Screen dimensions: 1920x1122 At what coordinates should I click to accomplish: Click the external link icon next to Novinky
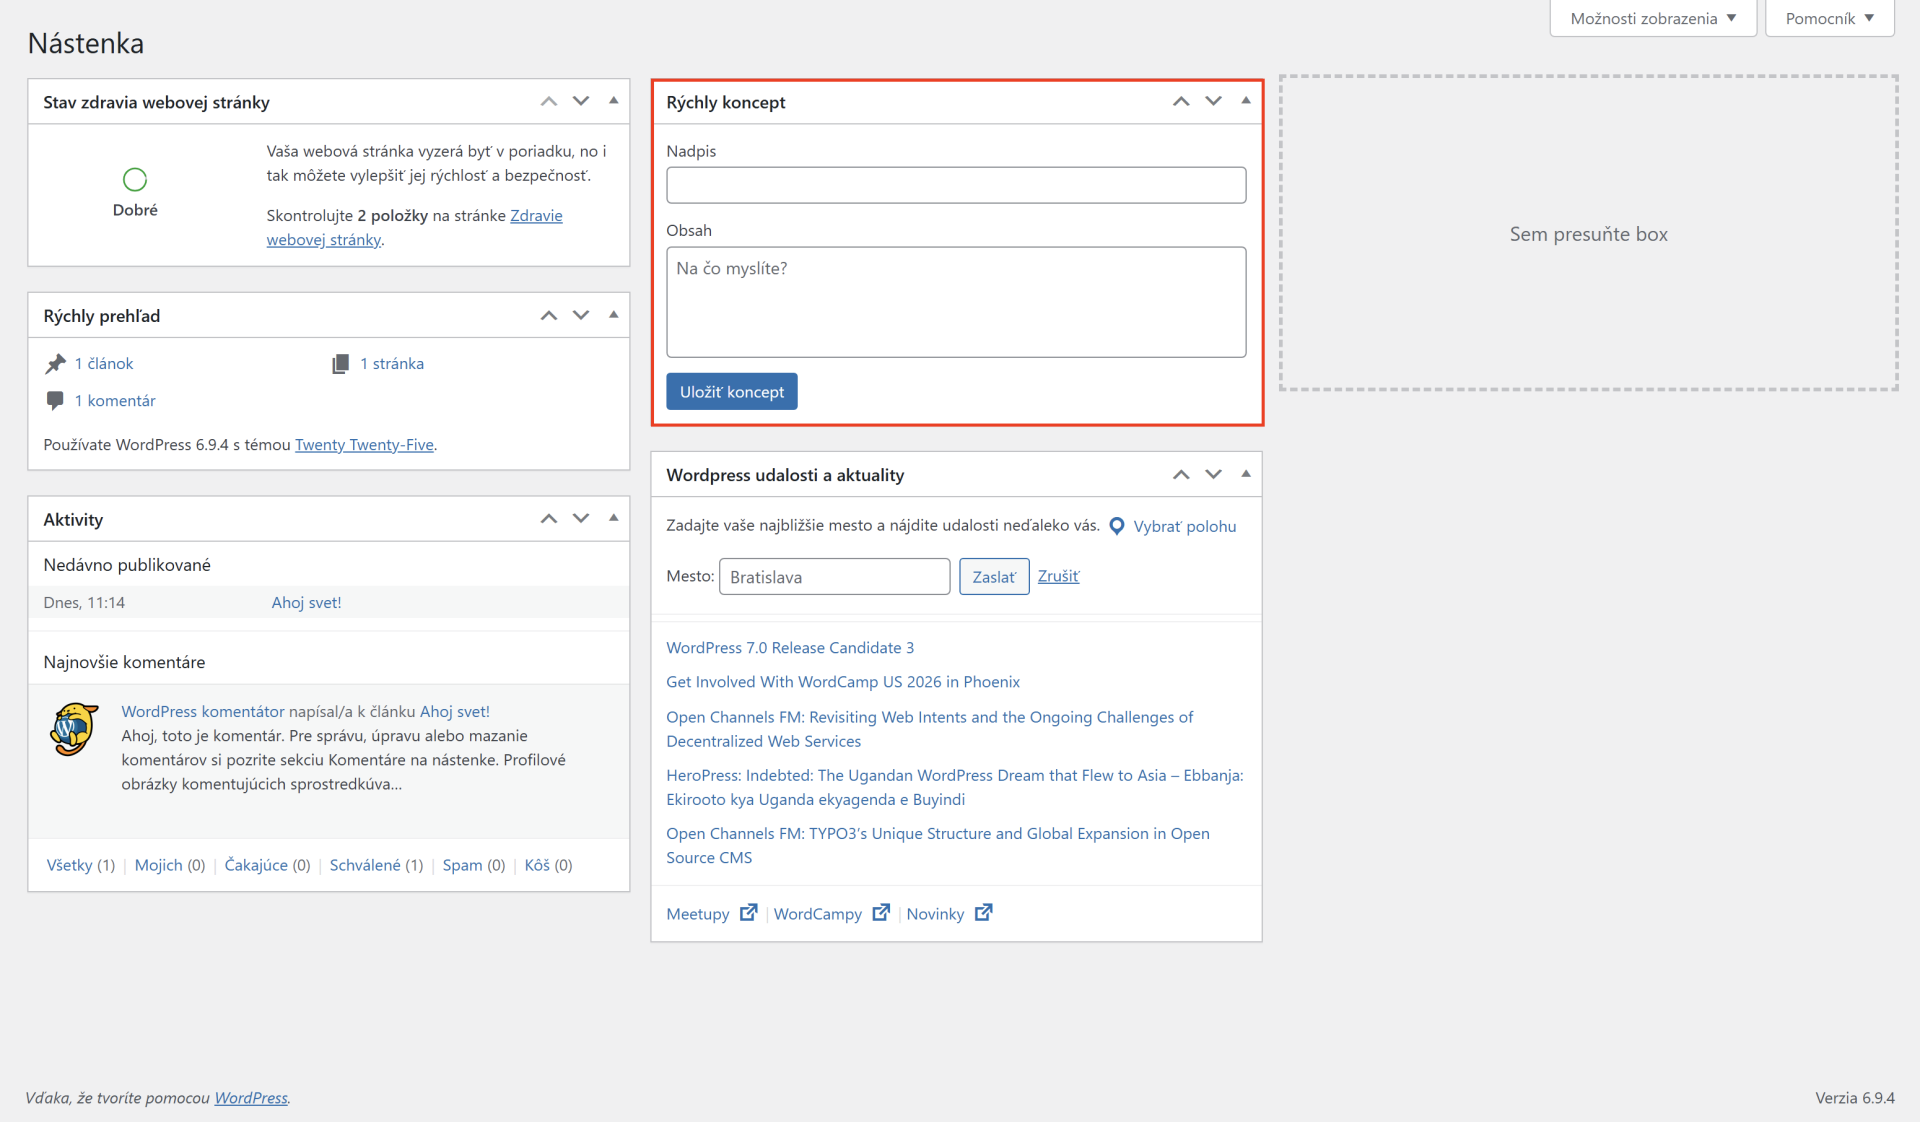click(984, 912)
